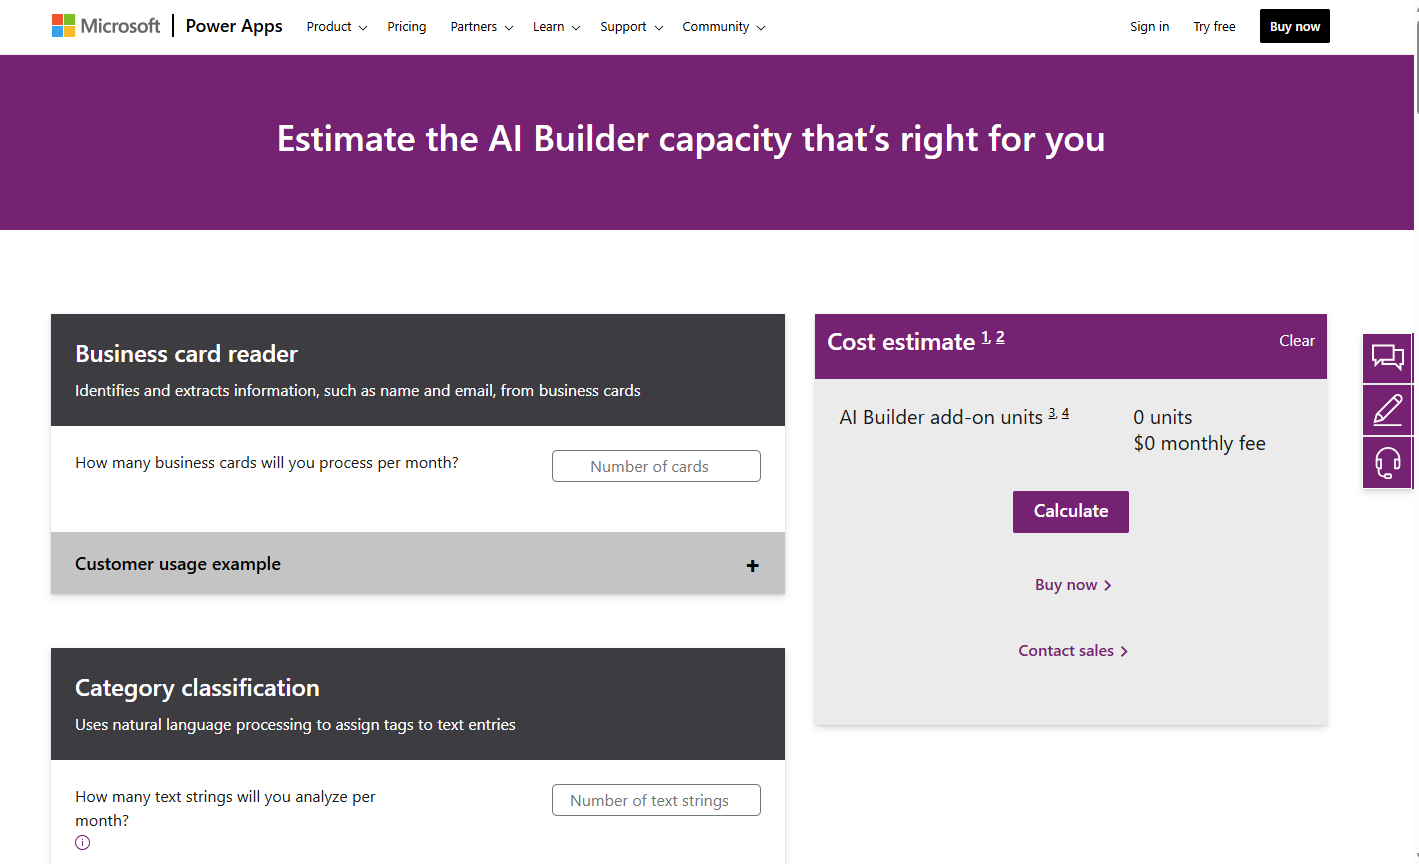The image size is (1419, 864).
Task: Open the Community dropdown menu
Action: (723, 27)
